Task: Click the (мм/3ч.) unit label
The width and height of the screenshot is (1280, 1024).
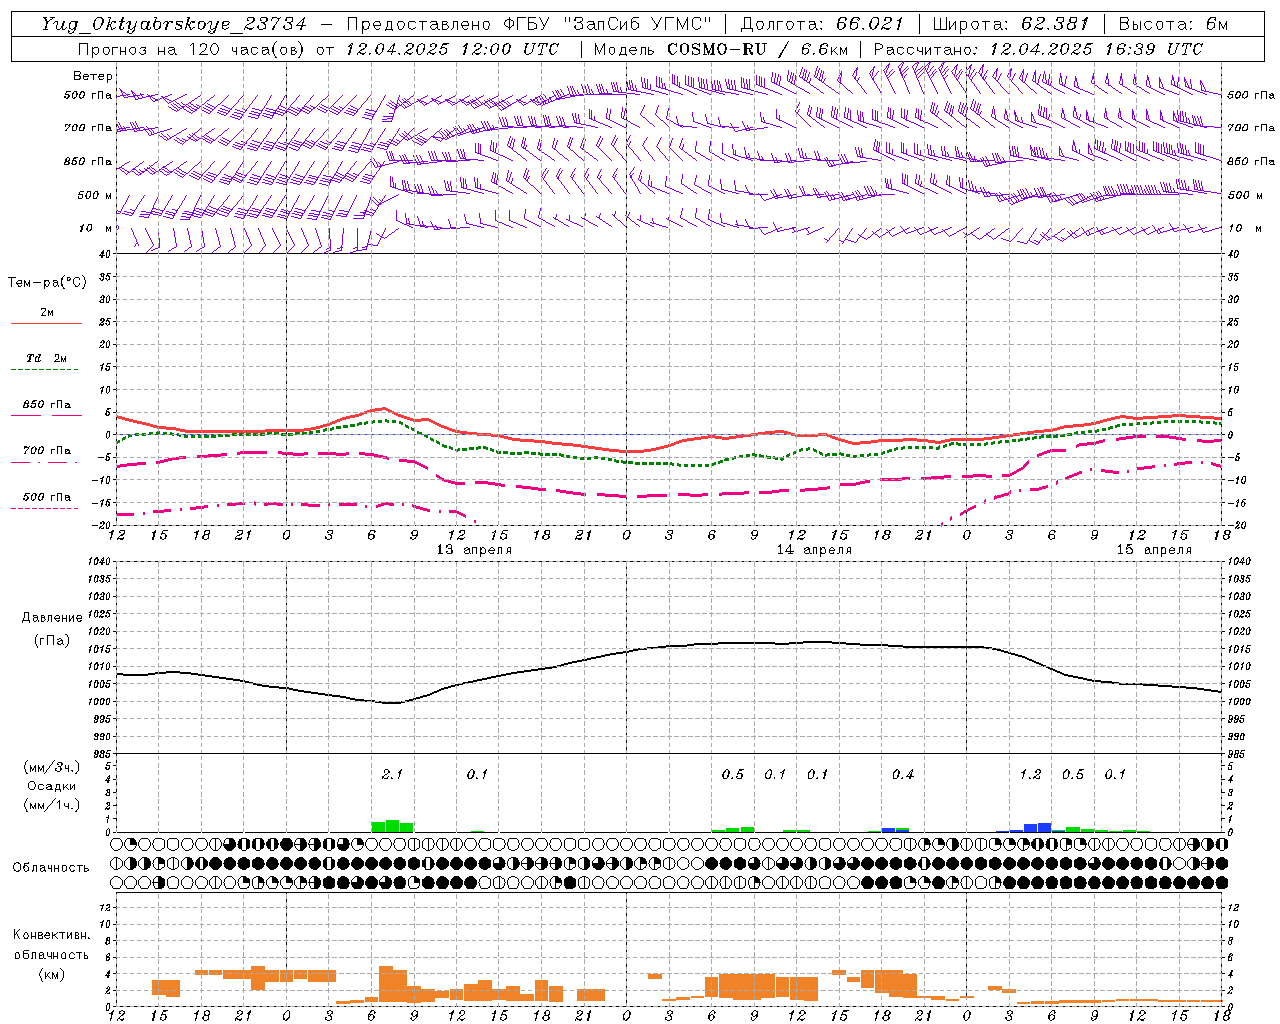Action: tap(51, 767)
